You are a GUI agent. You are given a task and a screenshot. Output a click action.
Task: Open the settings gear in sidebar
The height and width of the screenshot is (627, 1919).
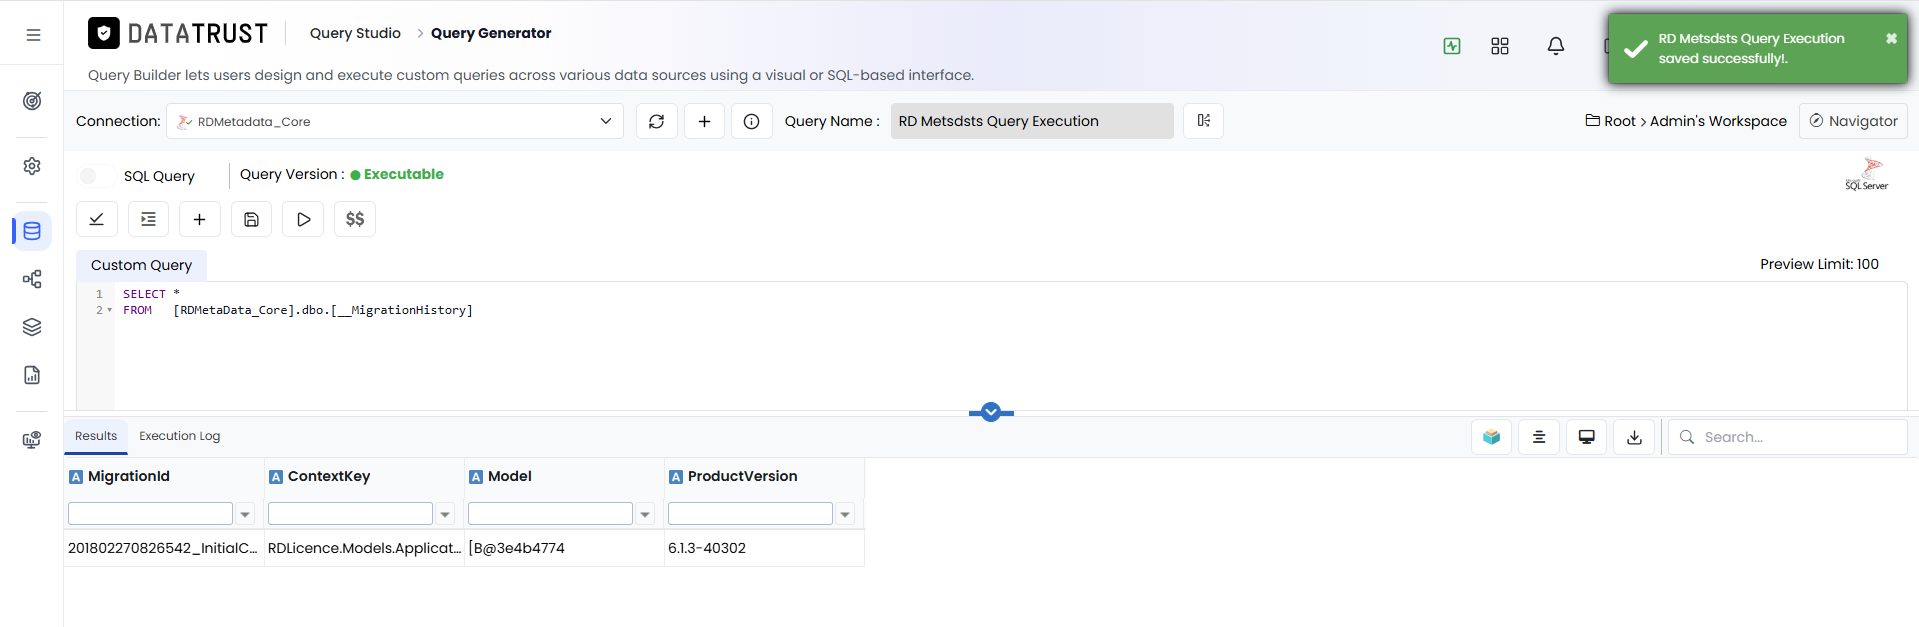[x=32, y=166]
